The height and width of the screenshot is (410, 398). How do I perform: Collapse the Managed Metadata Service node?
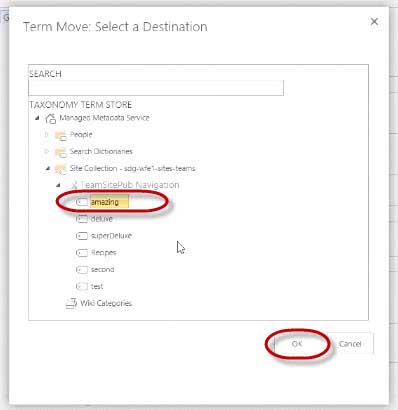point(37,118)
